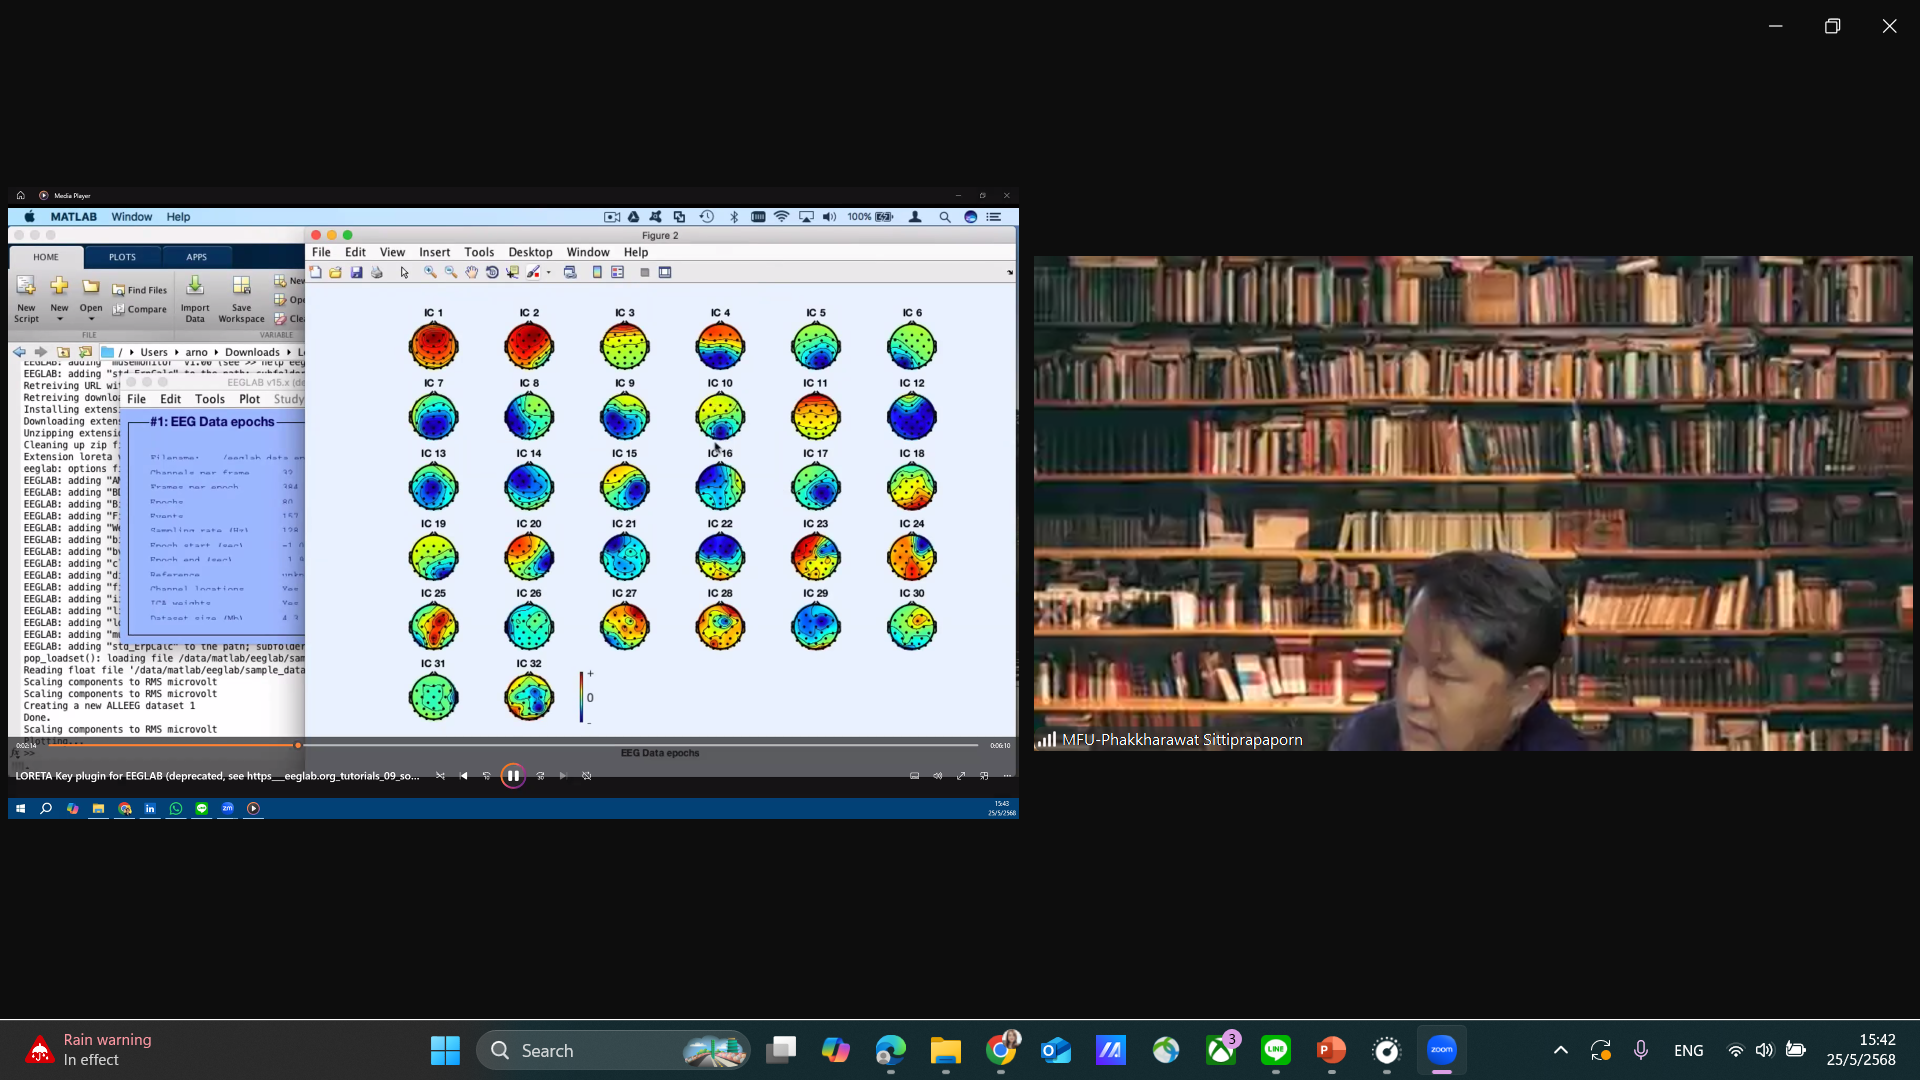
Task: Show hidden icons chevron in system tray
Action: pos(1560,1050)
